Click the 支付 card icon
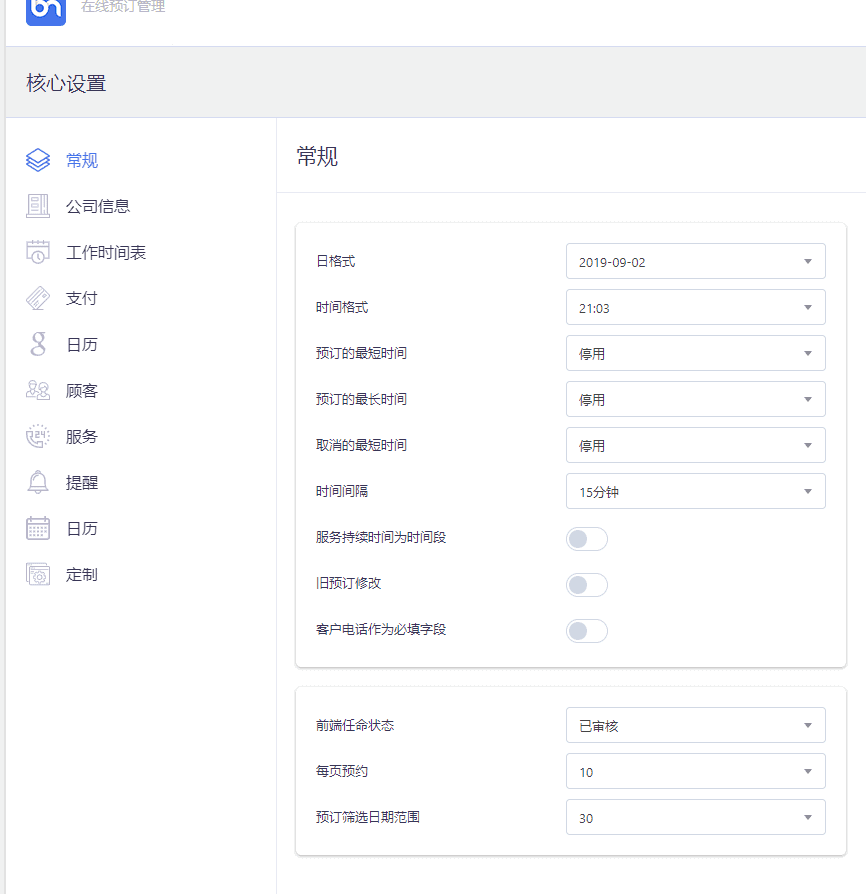Image resolution: width=866 pixels, height=894 pixels. tap(38, 298)
